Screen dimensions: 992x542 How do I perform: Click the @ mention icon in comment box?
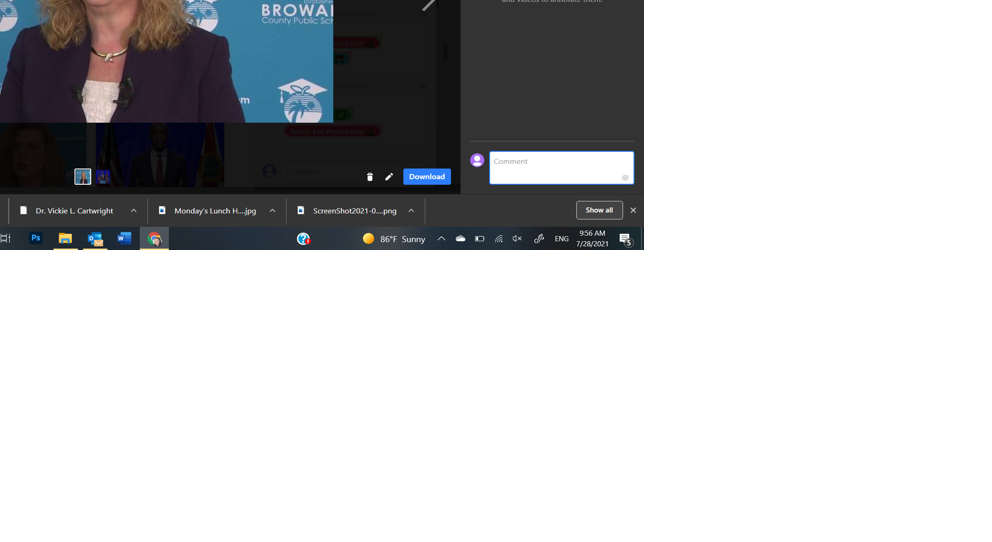[625, 178]
